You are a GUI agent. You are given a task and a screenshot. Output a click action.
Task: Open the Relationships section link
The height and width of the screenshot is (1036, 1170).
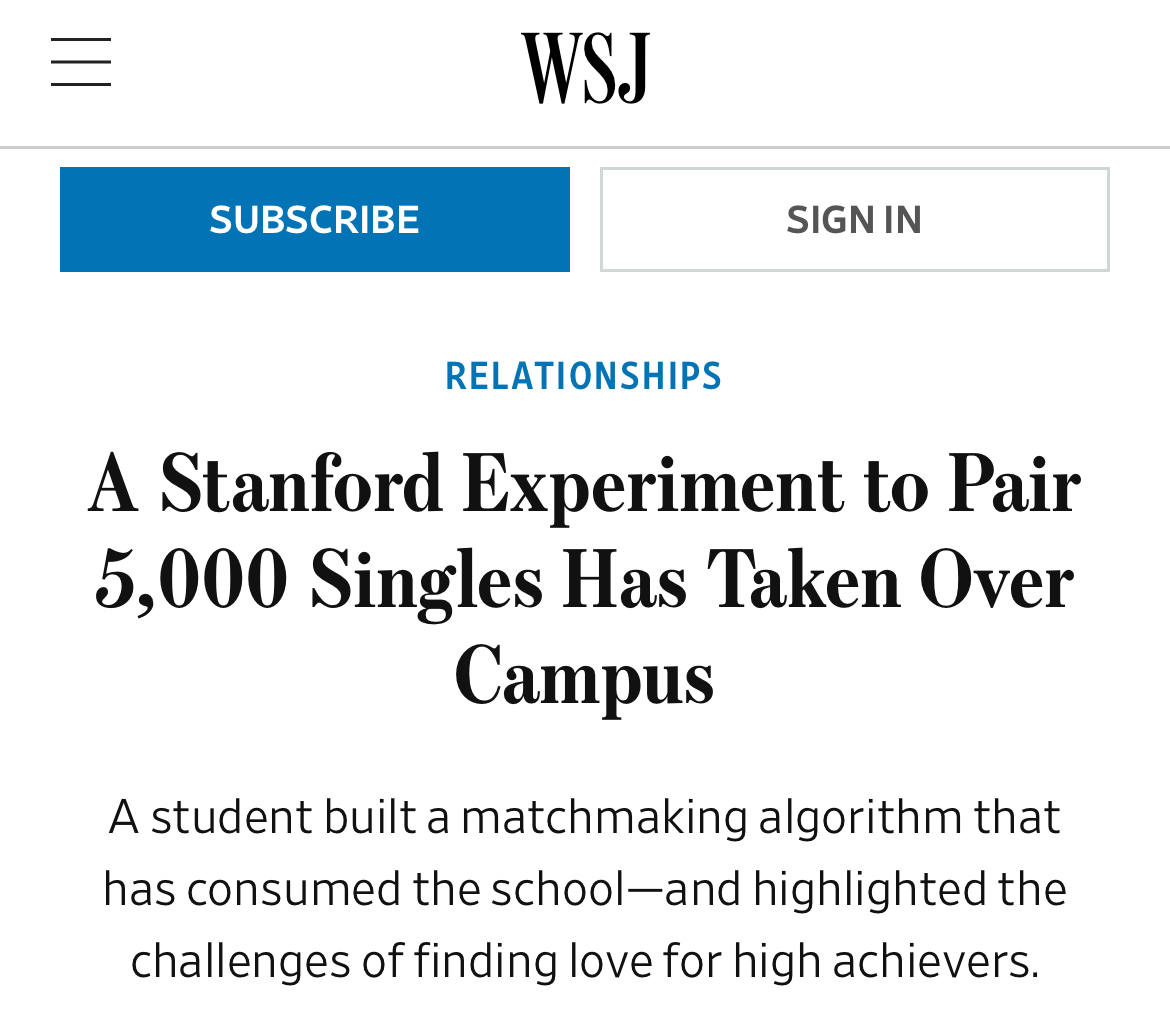pos(583,377)
